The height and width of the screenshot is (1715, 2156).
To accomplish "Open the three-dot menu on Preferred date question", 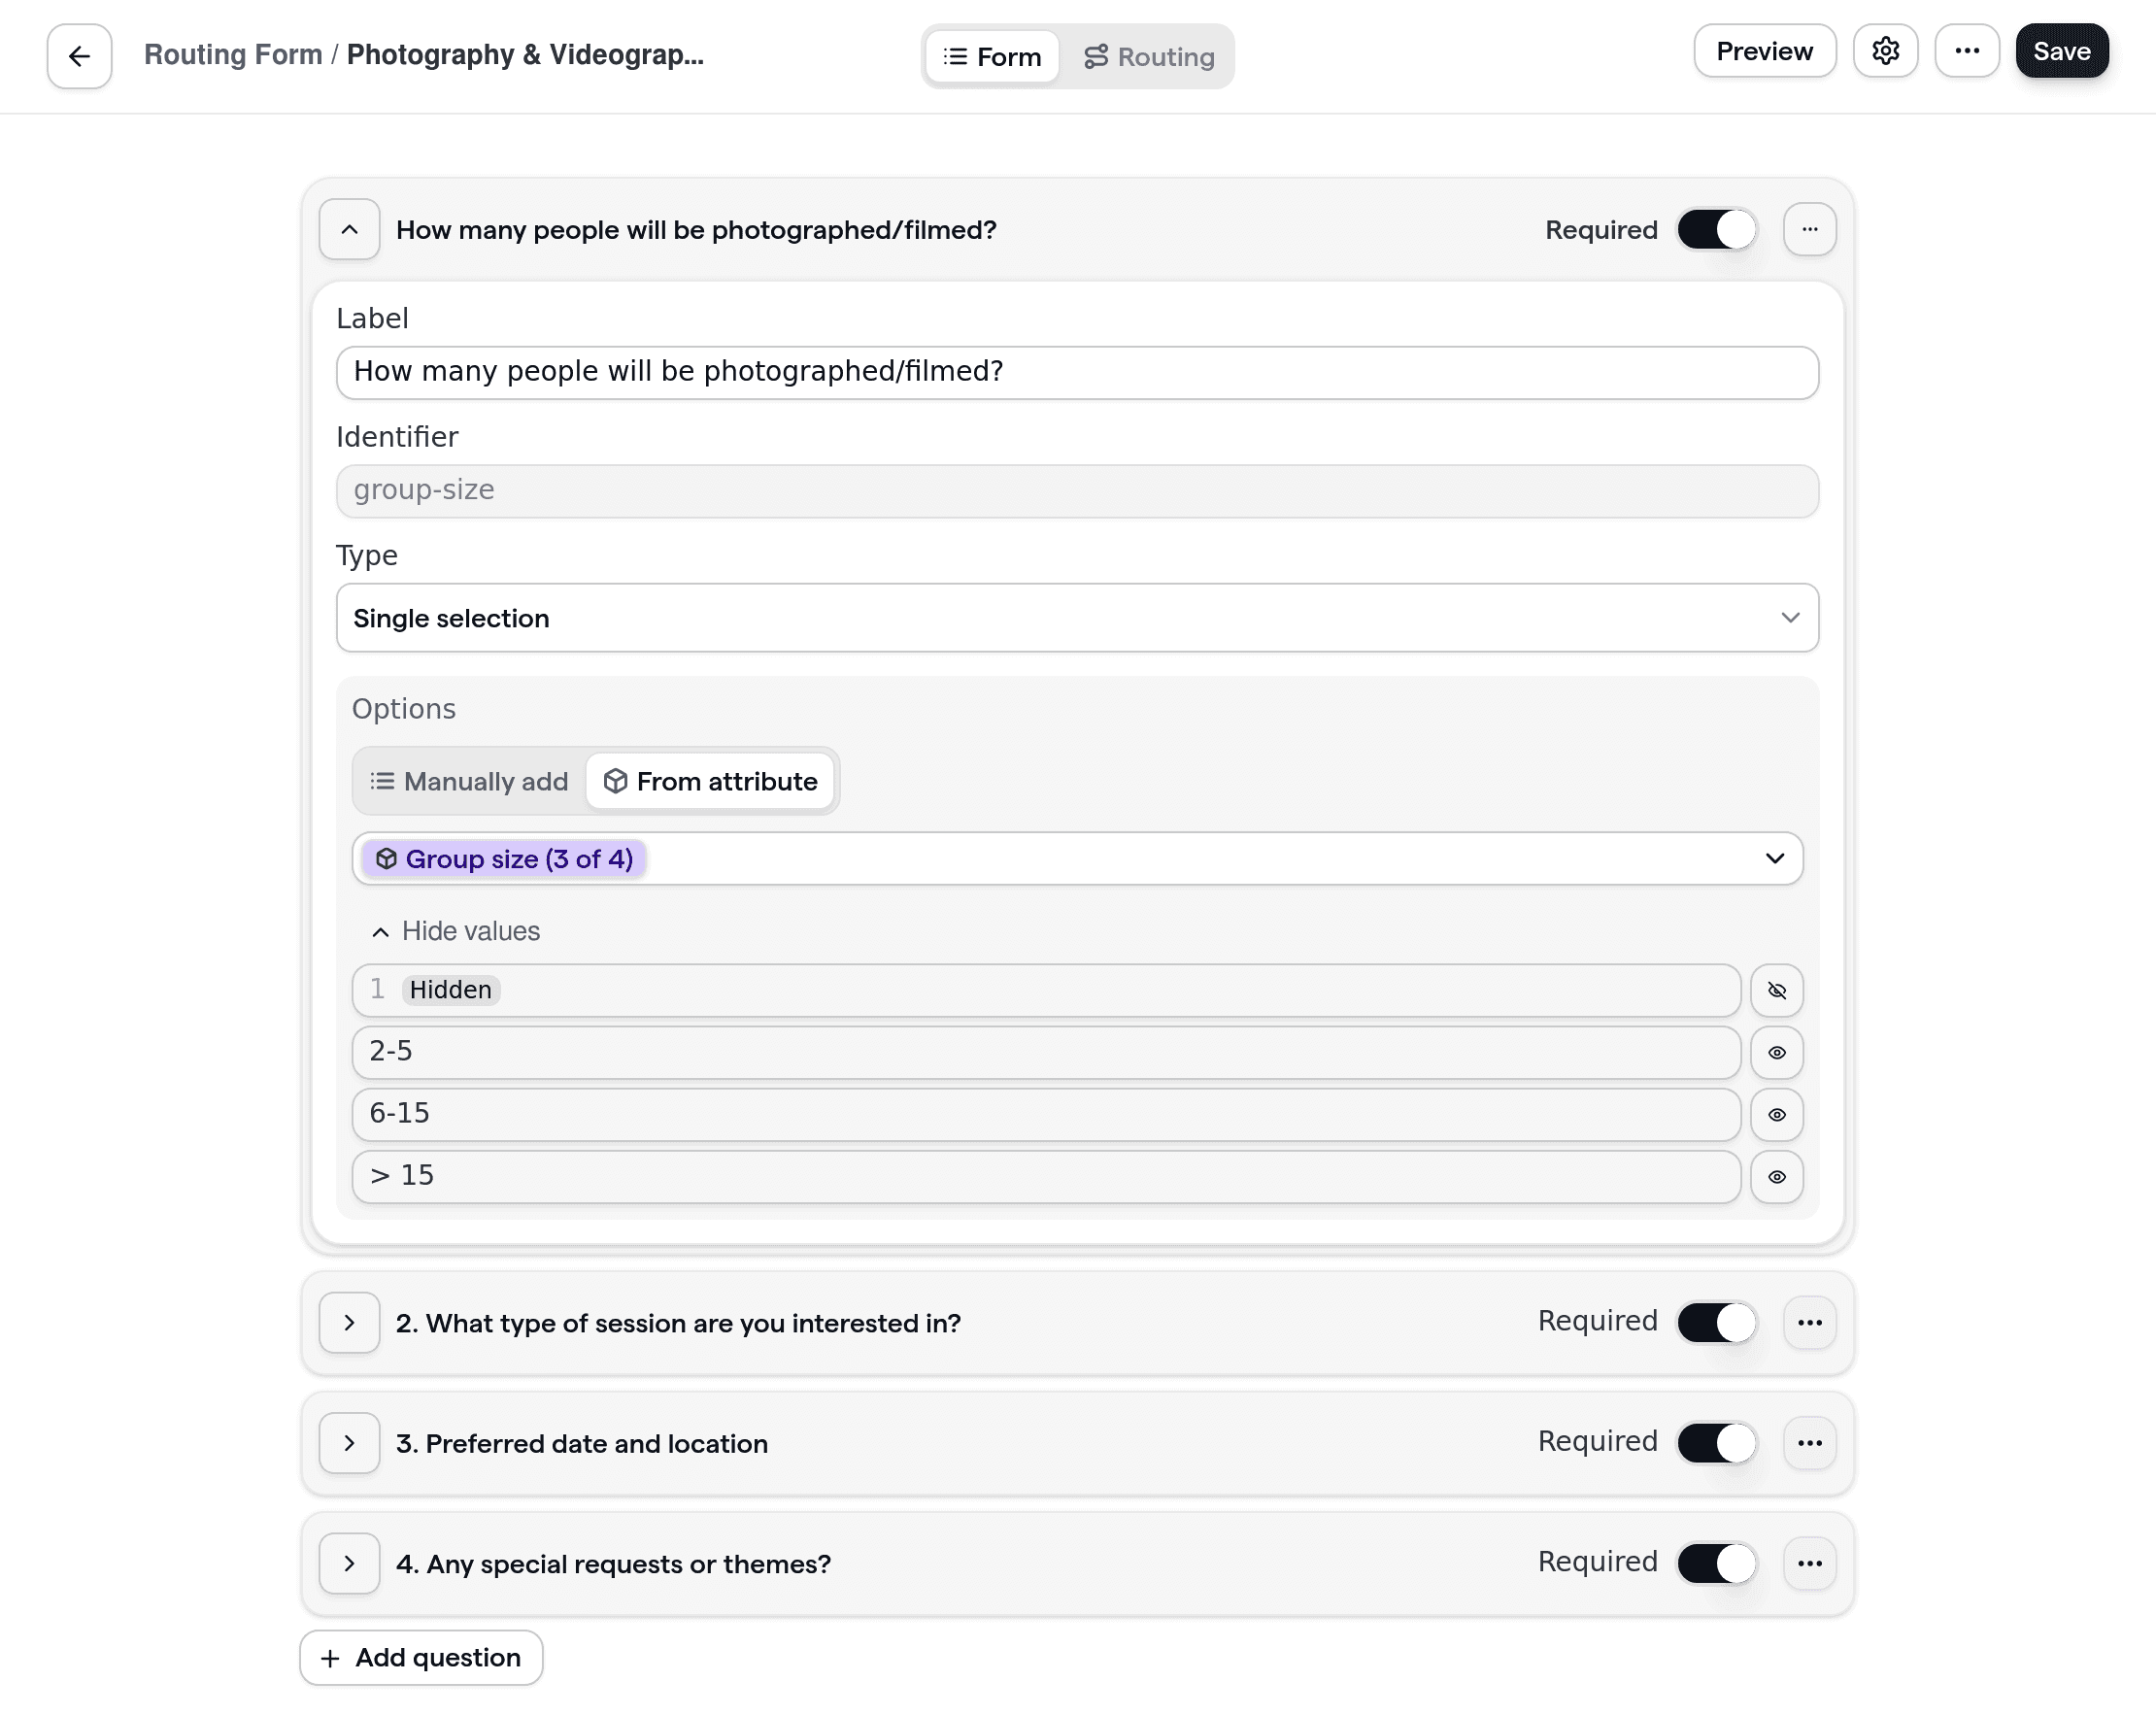I will click(1810, 1443).
